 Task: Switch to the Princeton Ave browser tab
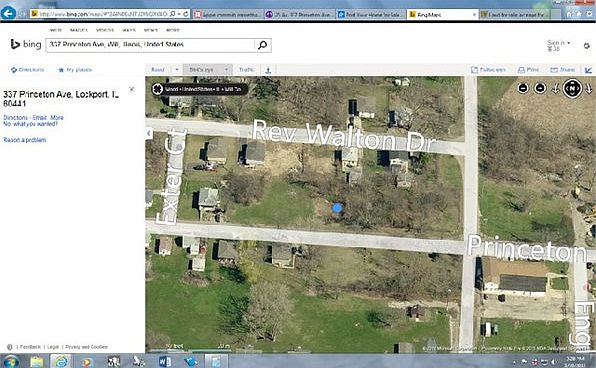(300, 14)
